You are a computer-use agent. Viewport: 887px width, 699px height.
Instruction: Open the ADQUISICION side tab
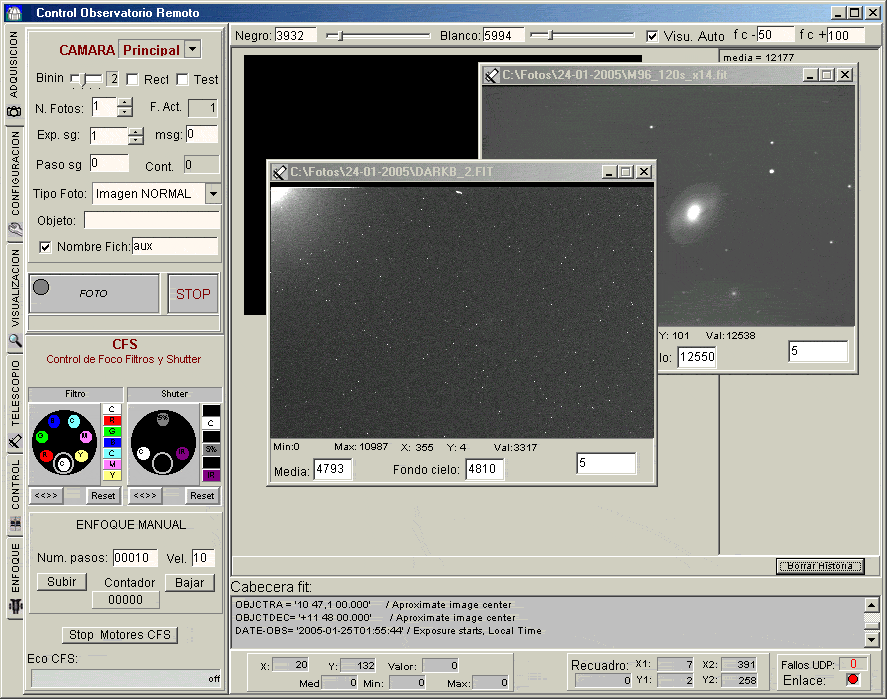pos(14,64)
